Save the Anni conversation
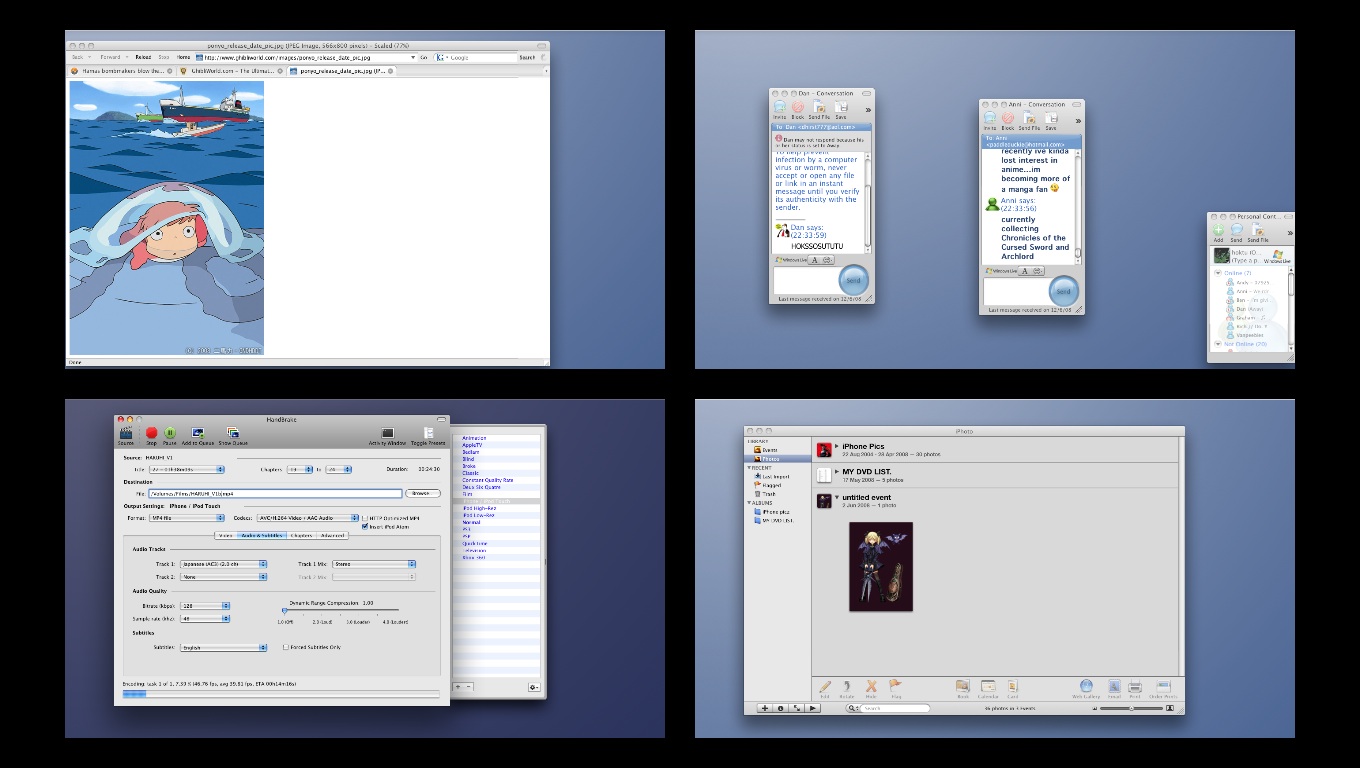This screenshot has height=768, width=1360. click(x=1051, y=120)
